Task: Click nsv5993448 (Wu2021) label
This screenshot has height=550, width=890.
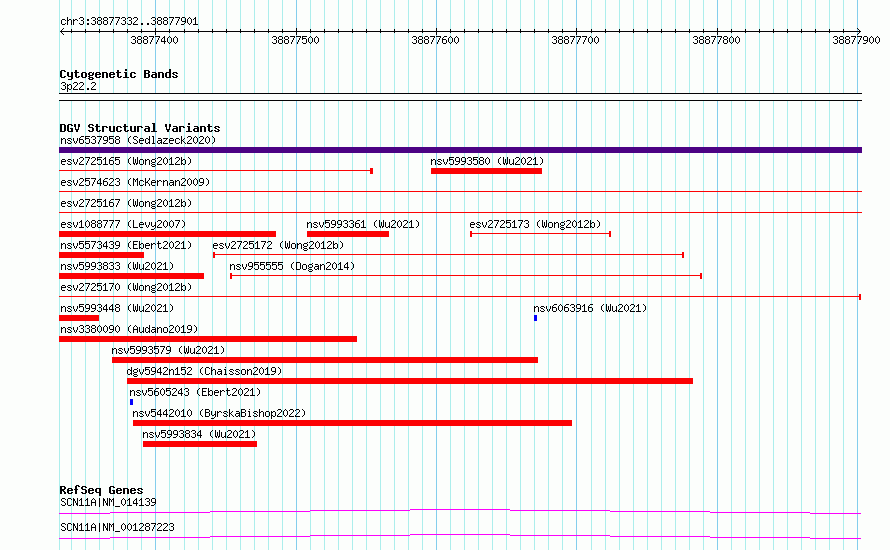Action: click(117, 308)
